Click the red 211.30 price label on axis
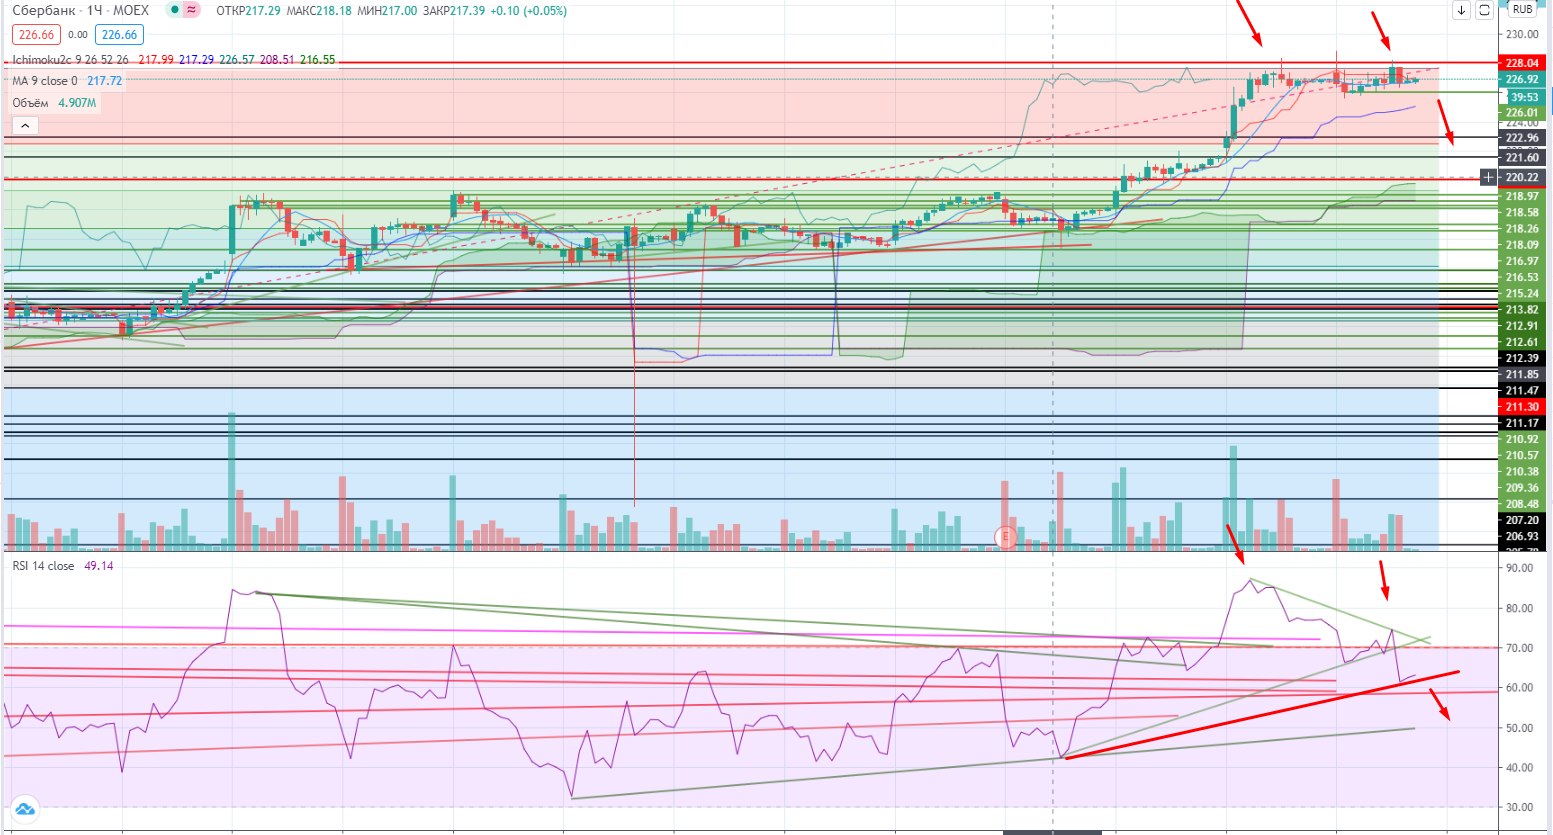Screen dimensions: 1553x835 tap(1522, 407)
